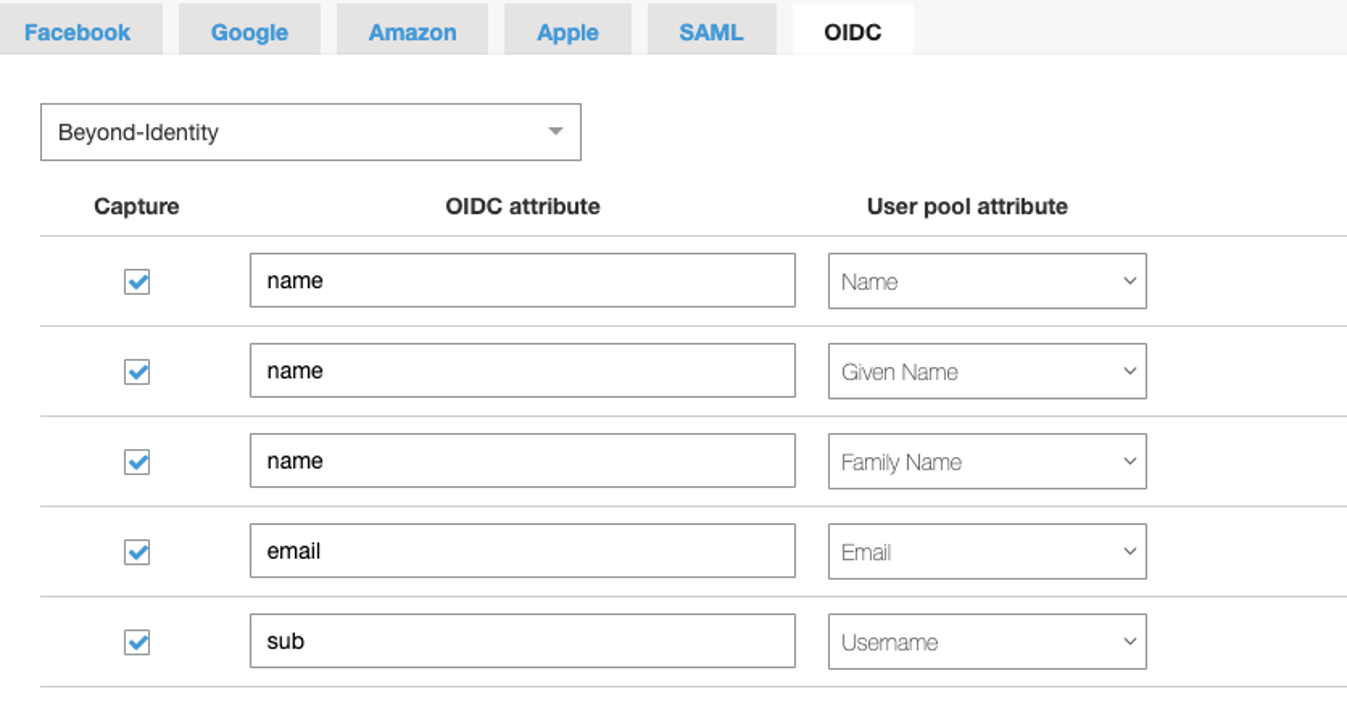Click the email OIDC attribute field
Screen dimensions: 1347x709
click(522, 551)
